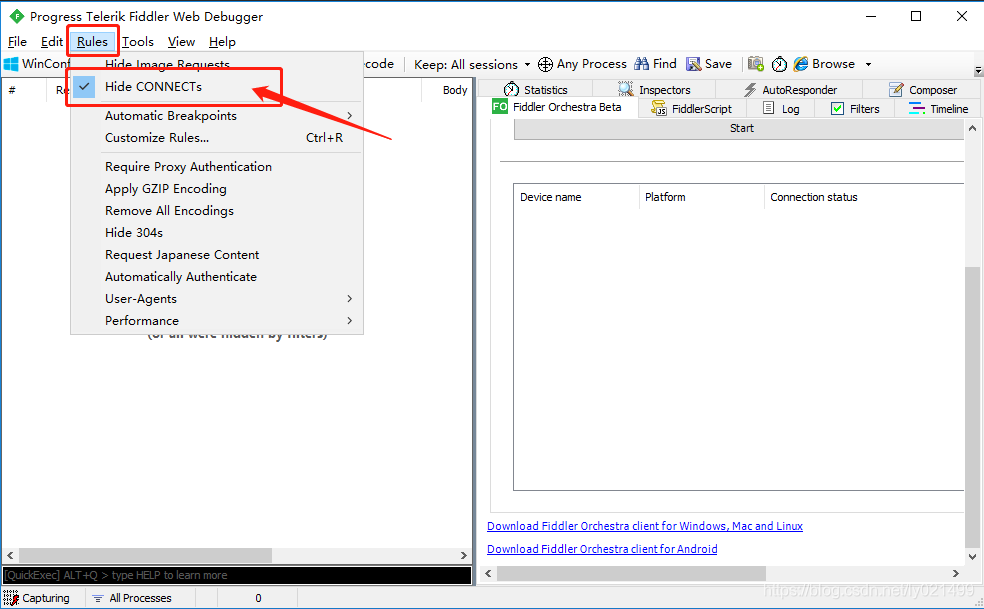Click the Orchestra panel vertical scrollbar thumb
Screen dimensions: 984x609
coord(972,407)
